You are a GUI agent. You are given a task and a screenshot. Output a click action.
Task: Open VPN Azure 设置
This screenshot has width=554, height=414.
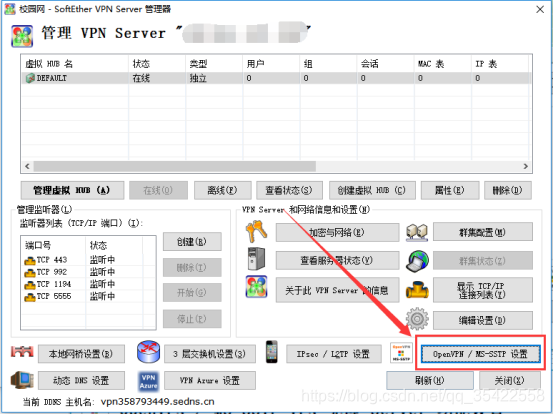tap(210, 380)
